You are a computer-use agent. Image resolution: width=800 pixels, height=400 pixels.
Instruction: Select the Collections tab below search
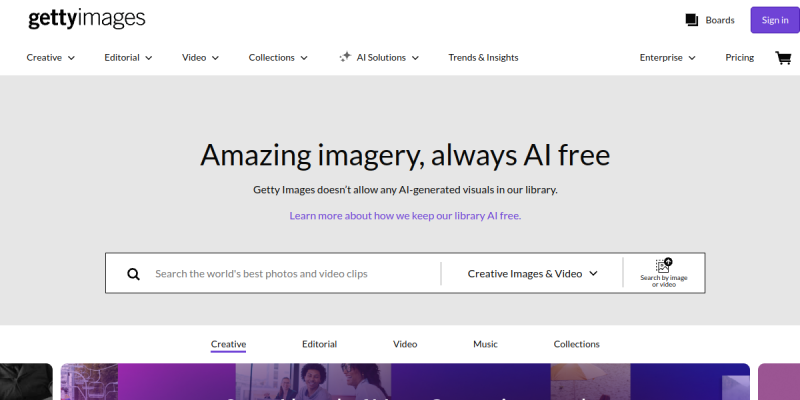pyautogui.click(x=577, y=344)
